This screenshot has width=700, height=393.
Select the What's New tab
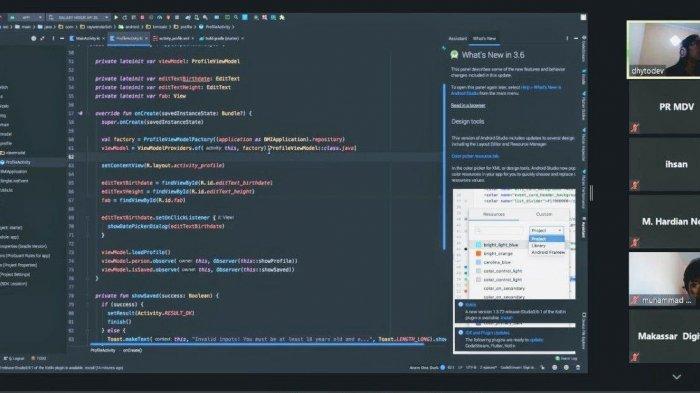click(484, 38)
